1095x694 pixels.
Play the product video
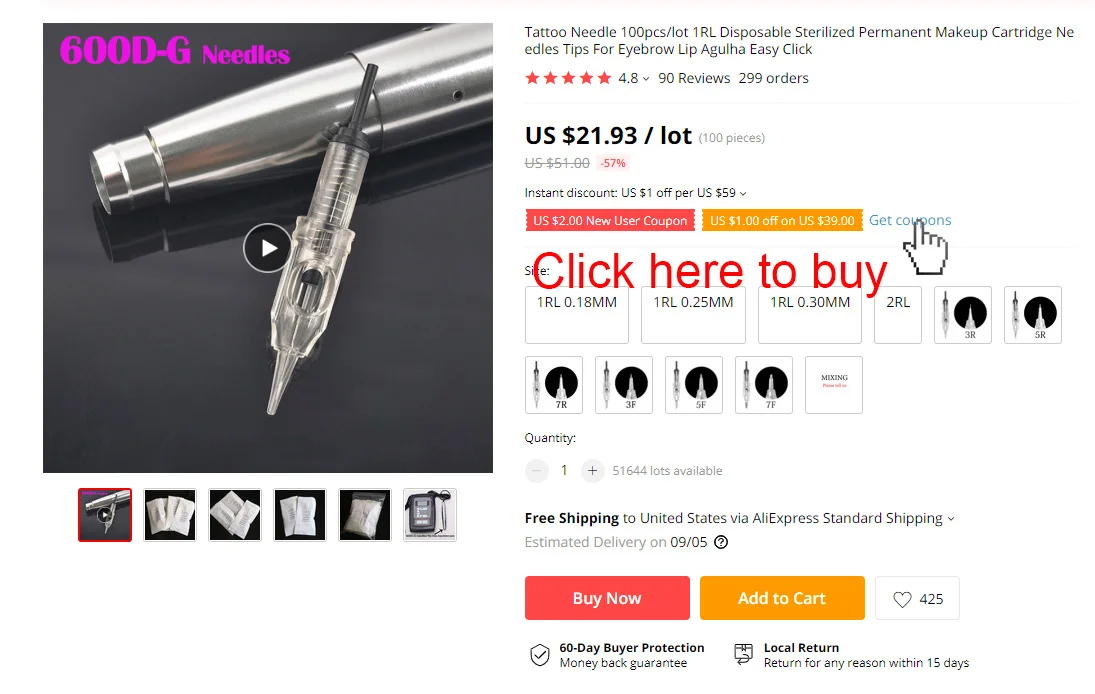coord(267,248)
